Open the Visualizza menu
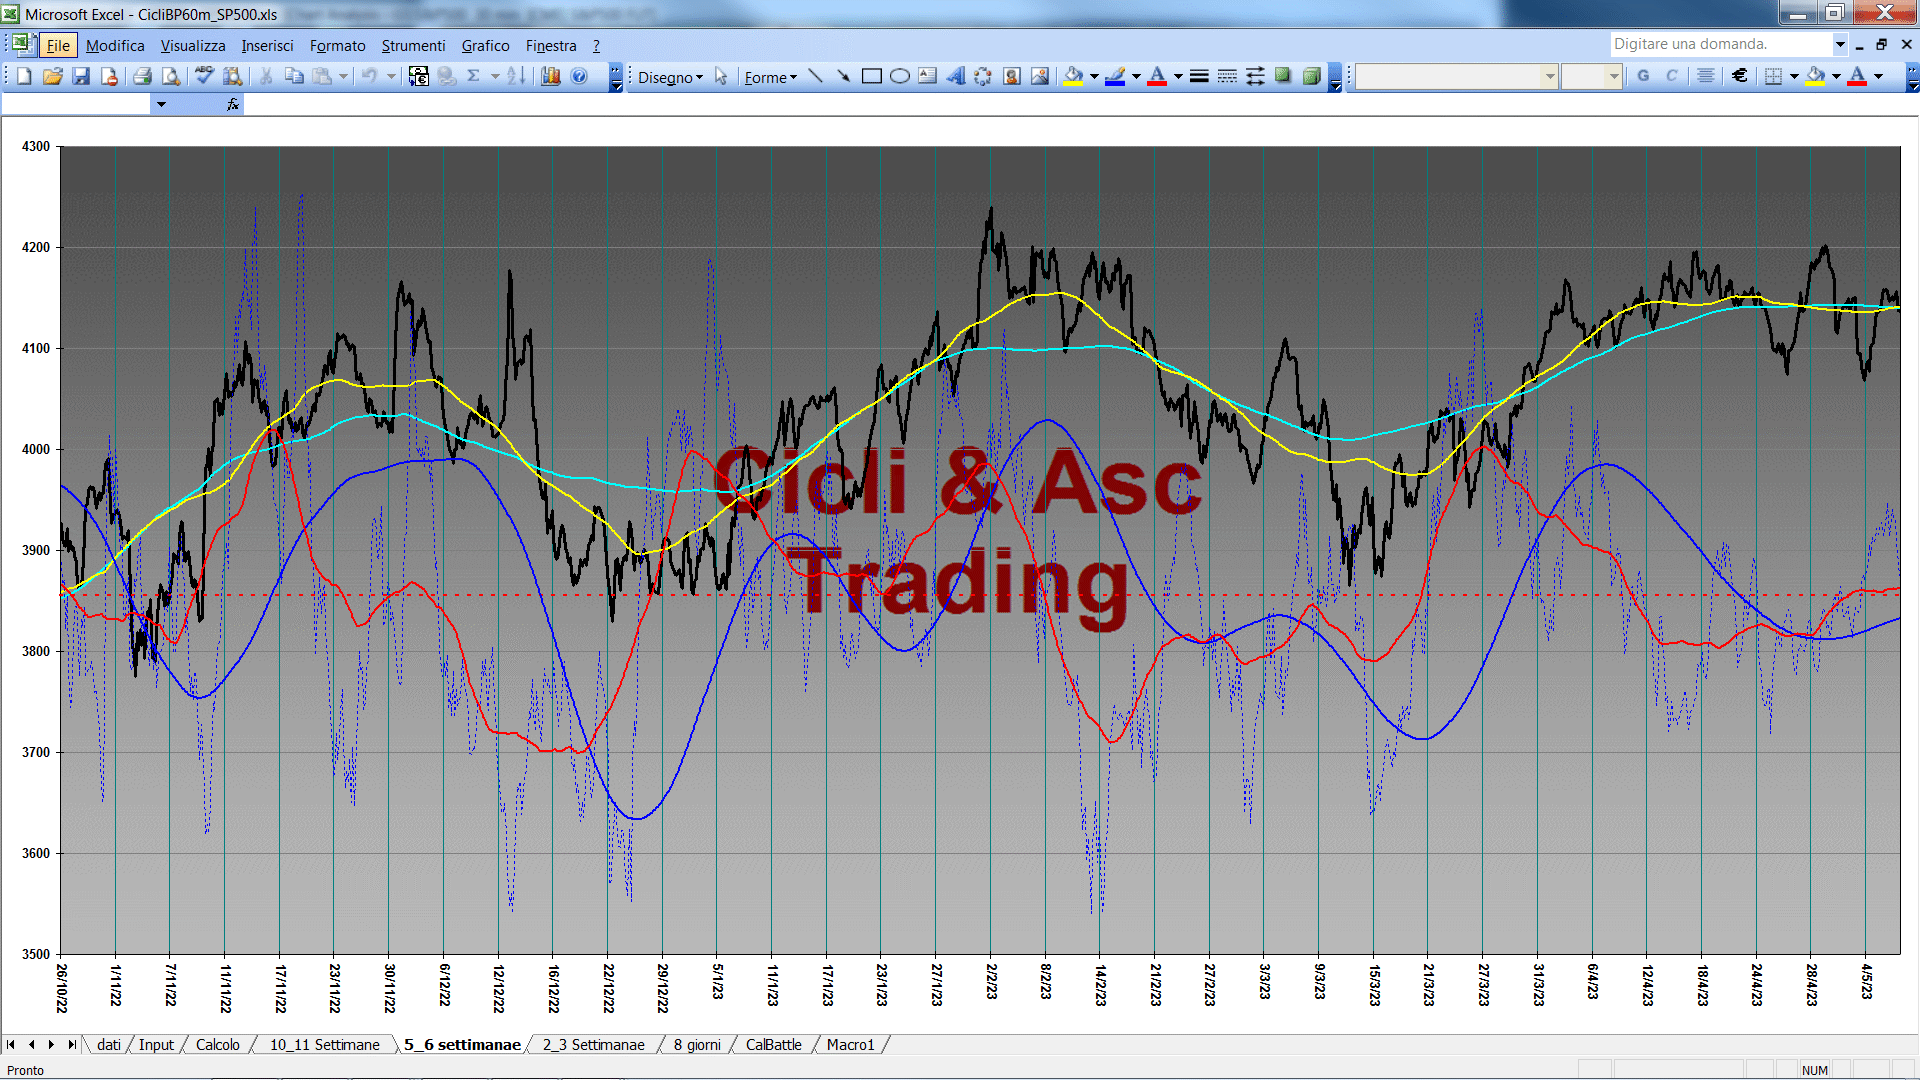Viewport: 1920px width, 1080px height. tap(193, 46)
